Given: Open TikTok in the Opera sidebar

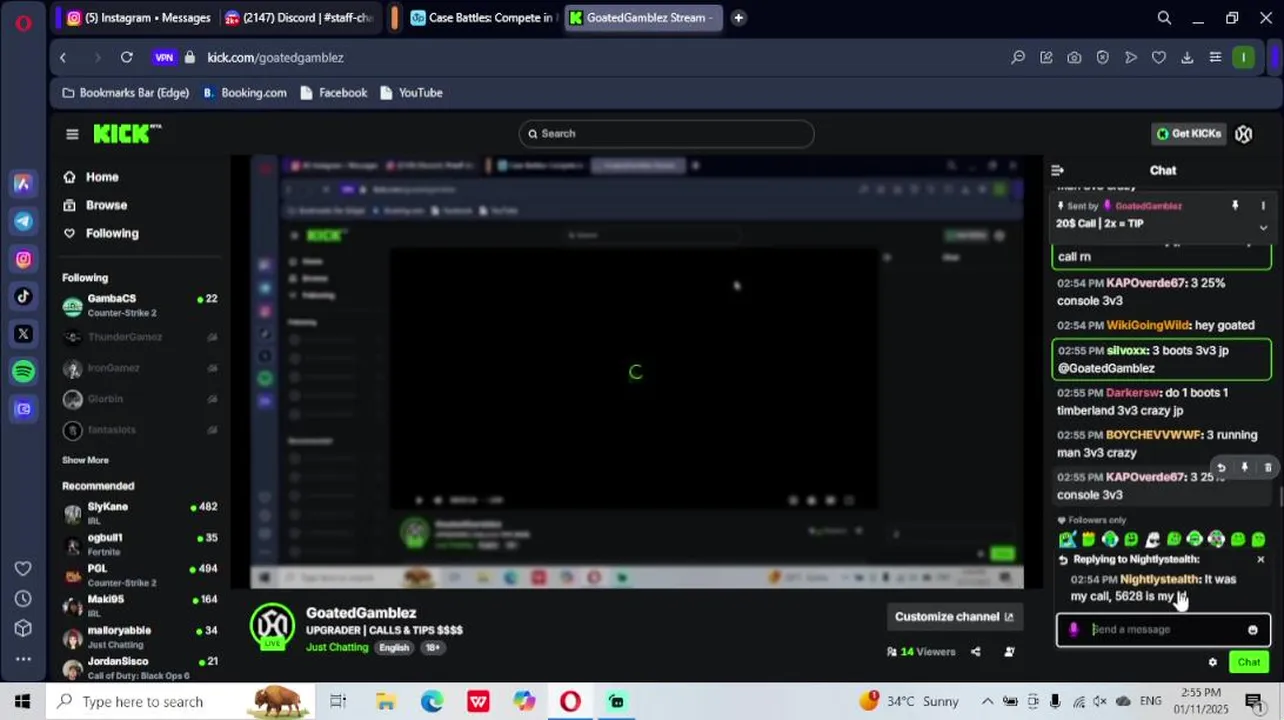Looking at the screenshot, I should [23, 296].
